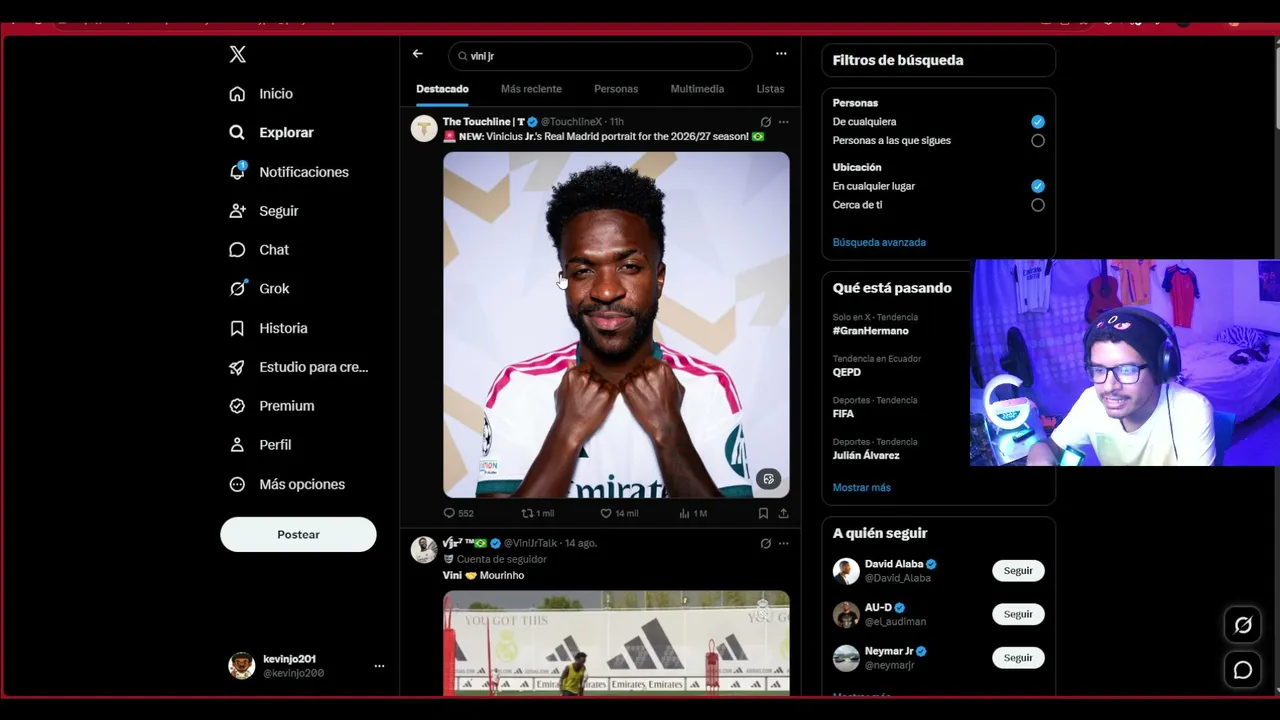1280x720 pixels.
Task: Open Premium in the sidebar
Action: tap(271, 406)
